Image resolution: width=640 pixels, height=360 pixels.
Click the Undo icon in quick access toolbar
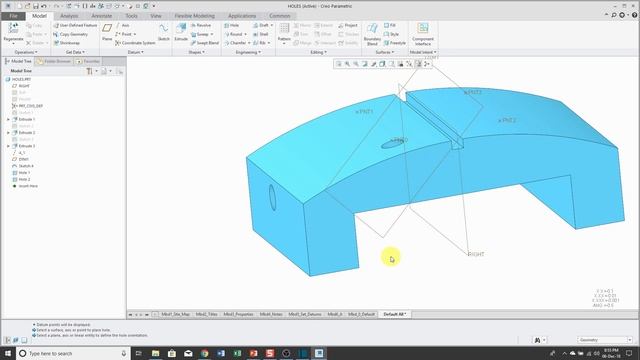point(44,6)
